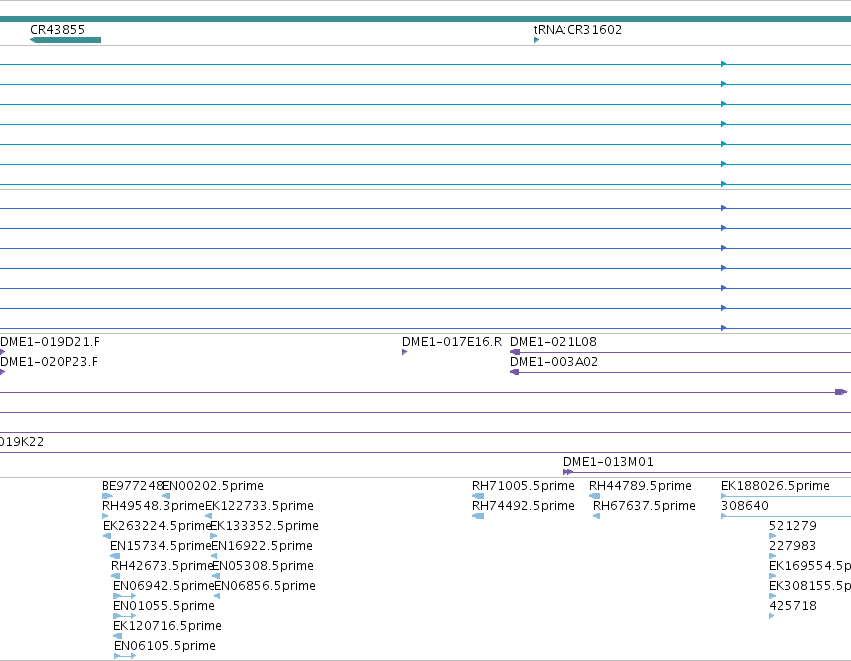
Task: Click the RH71005.5prime feature glyph
Action: coord(478,496)
